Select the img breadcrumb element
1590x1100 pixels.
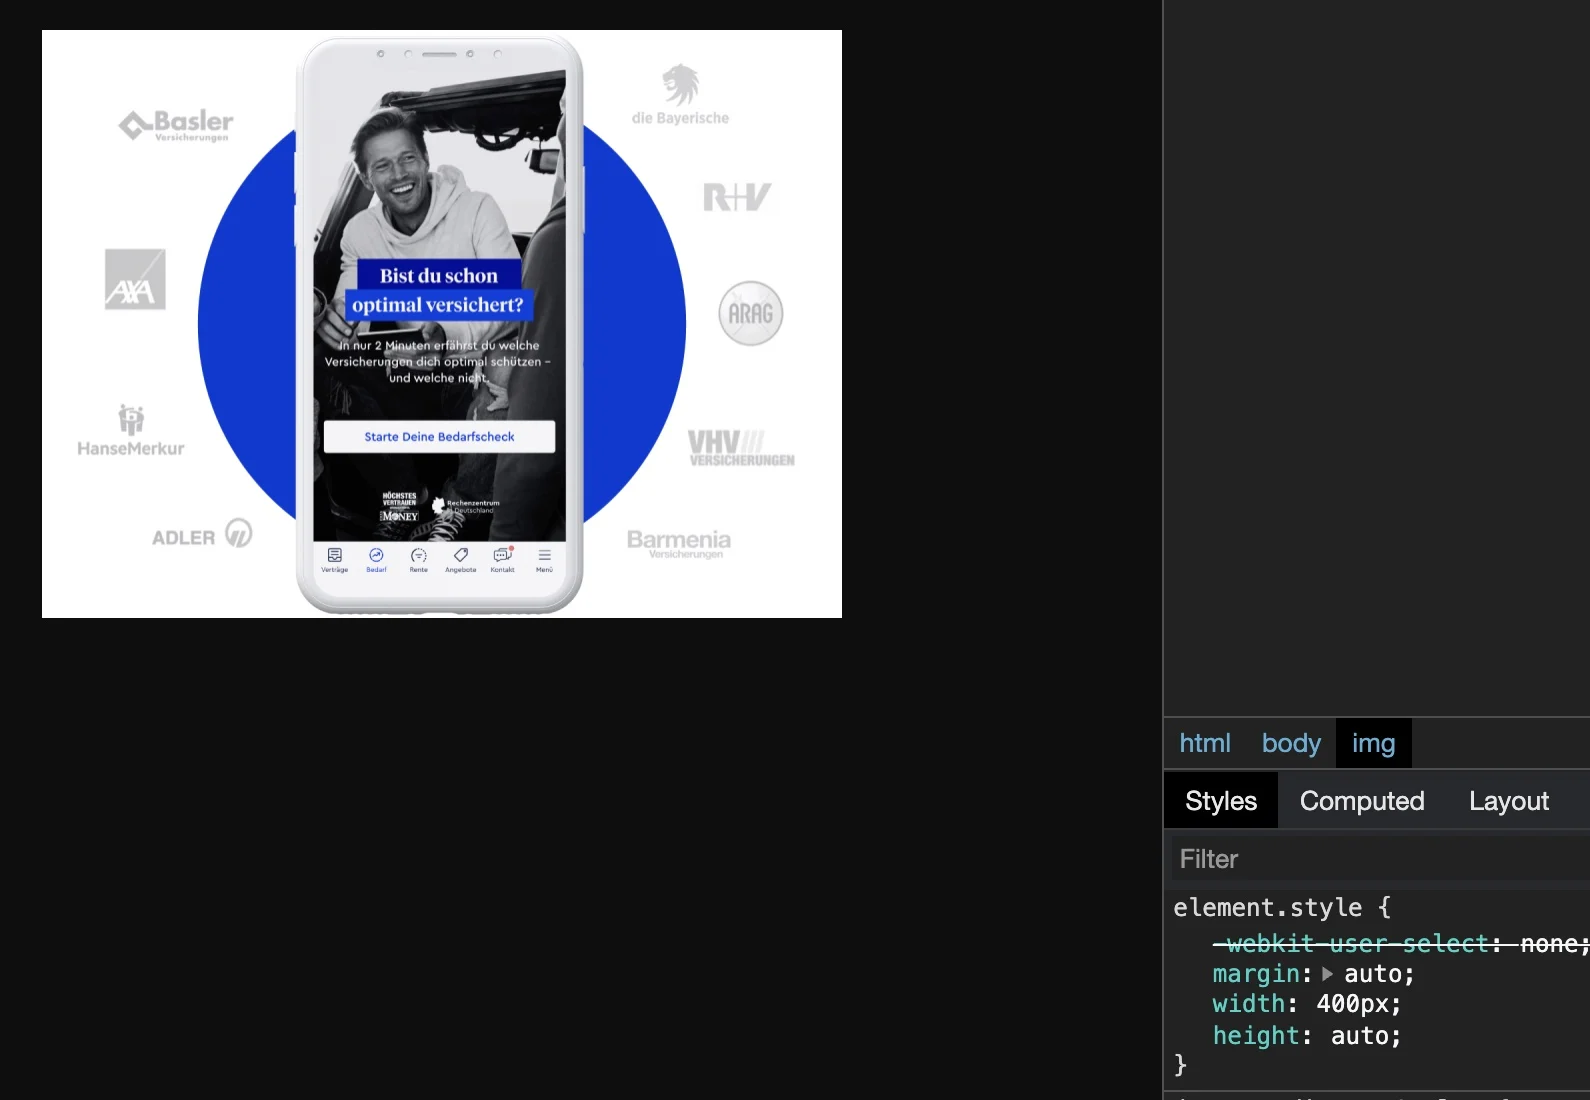1373,743
